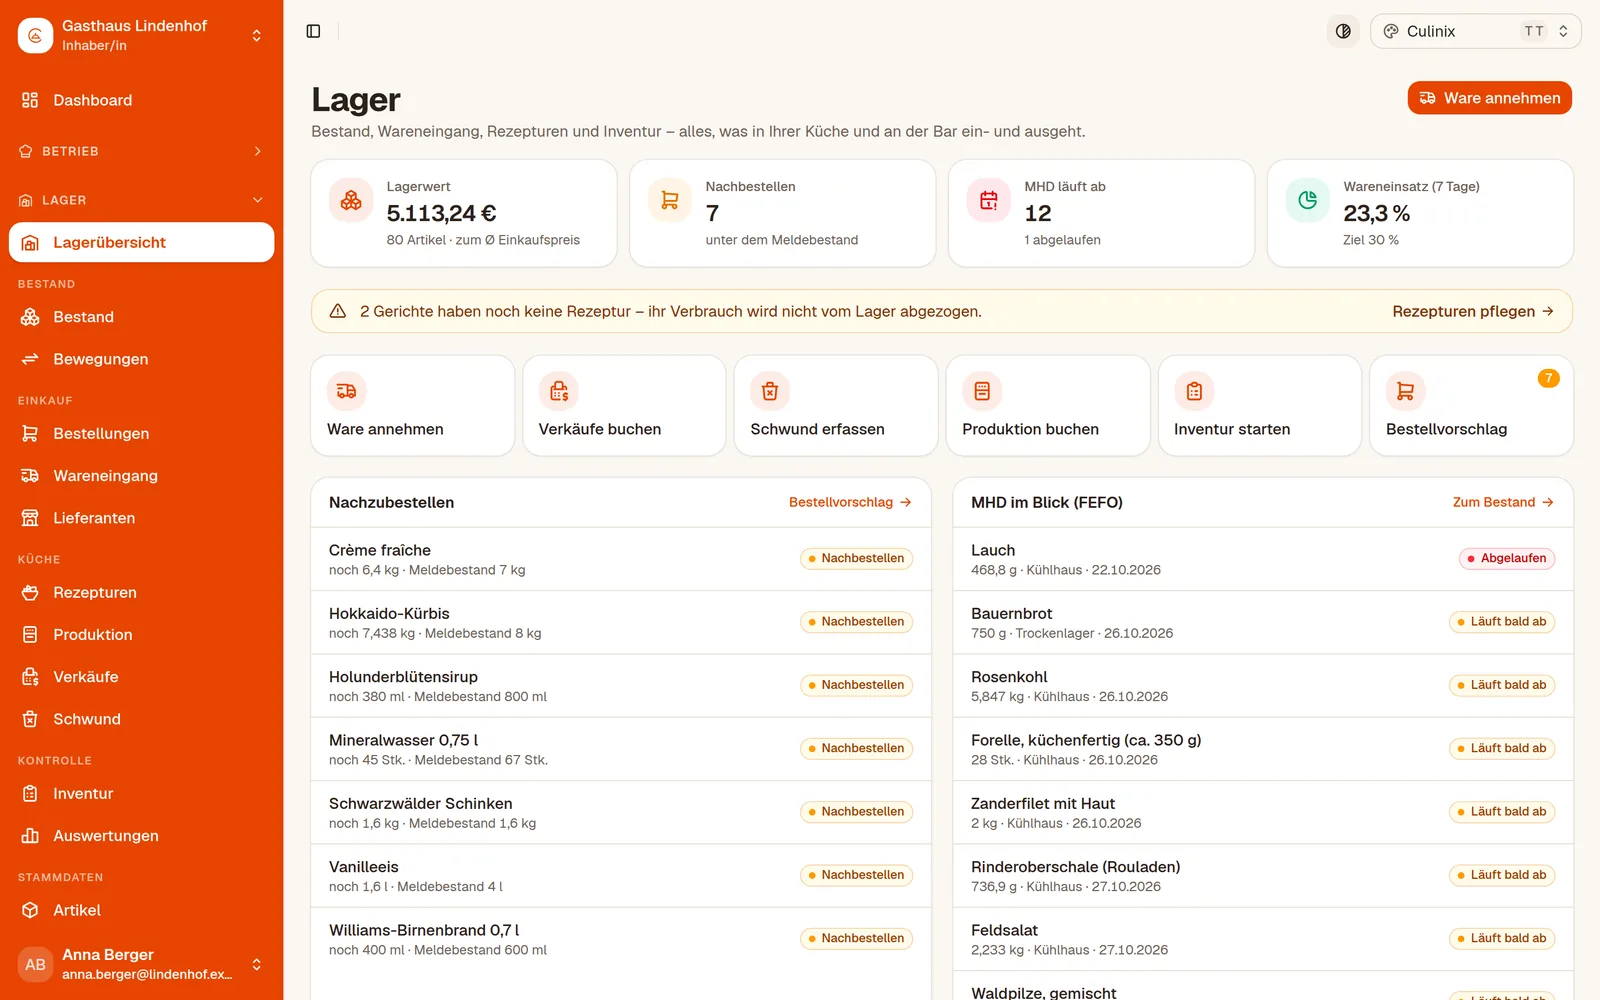Click Nachbestellen badge for Vanilleeis
This screenshot has width=1600, height=1000.
click(856, 875)
